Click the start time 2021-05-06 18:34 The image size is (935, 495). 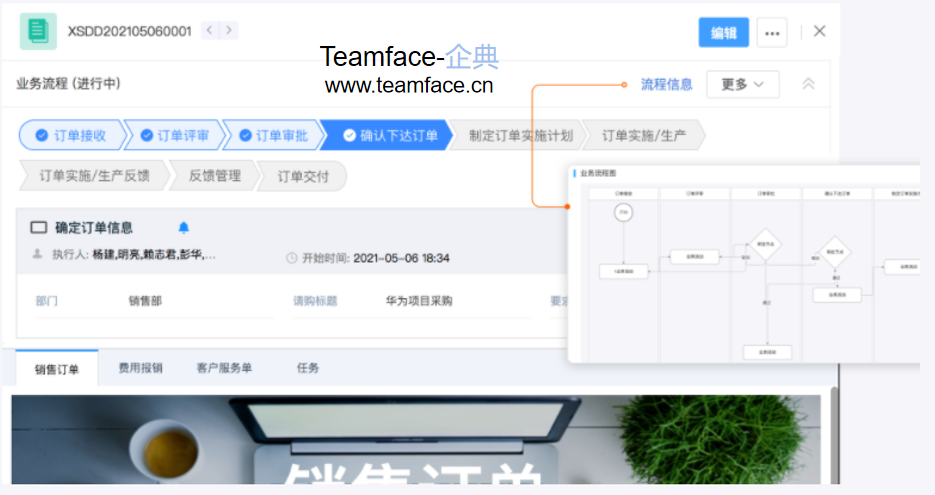point(401,258)
